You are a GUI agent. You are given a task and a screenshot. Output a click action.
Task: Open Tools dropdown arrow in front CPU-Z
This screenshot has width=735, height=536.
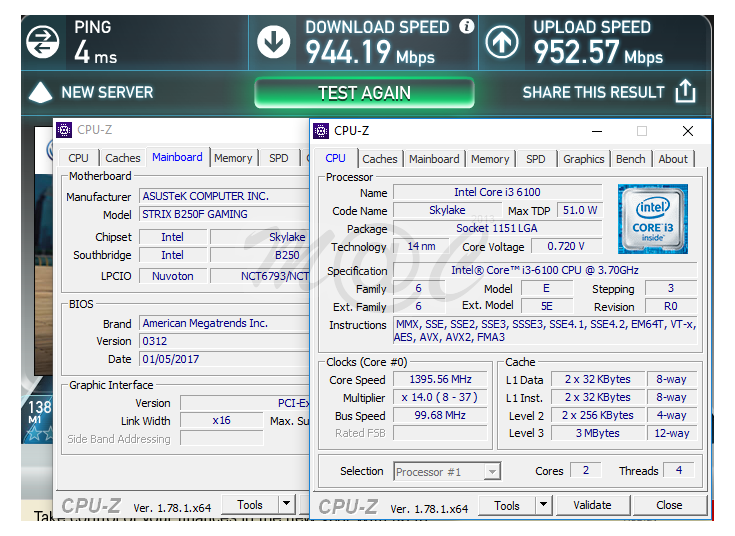point(543,506)
